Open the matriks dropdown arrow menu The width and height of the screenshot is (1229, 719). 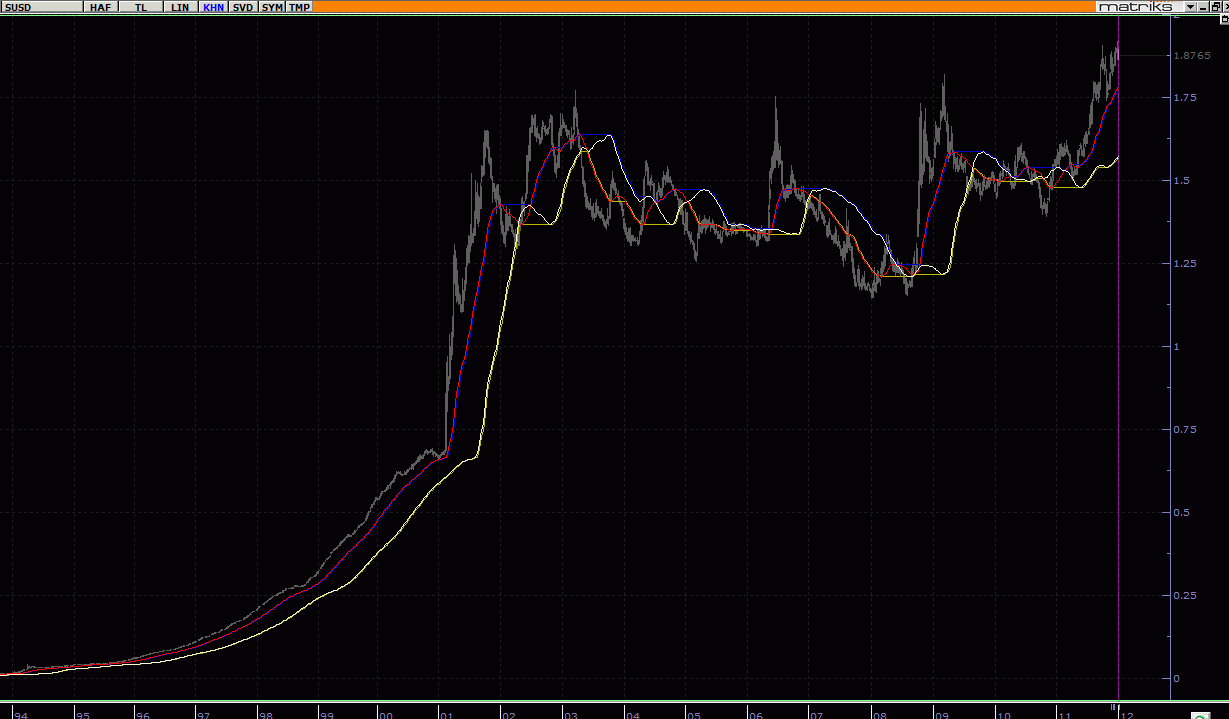point(1189,7)
